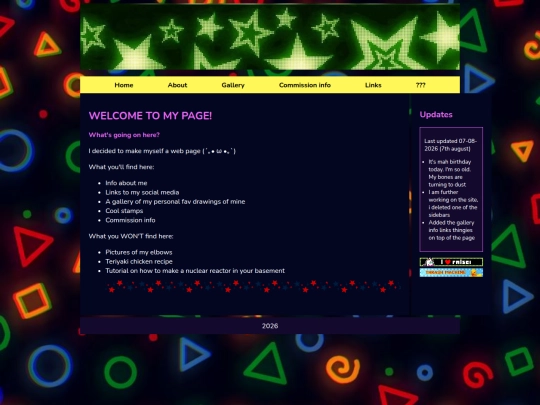Click the 'Teriyaki chicken recipe' item
540x405 pixels.
(139, 262)
